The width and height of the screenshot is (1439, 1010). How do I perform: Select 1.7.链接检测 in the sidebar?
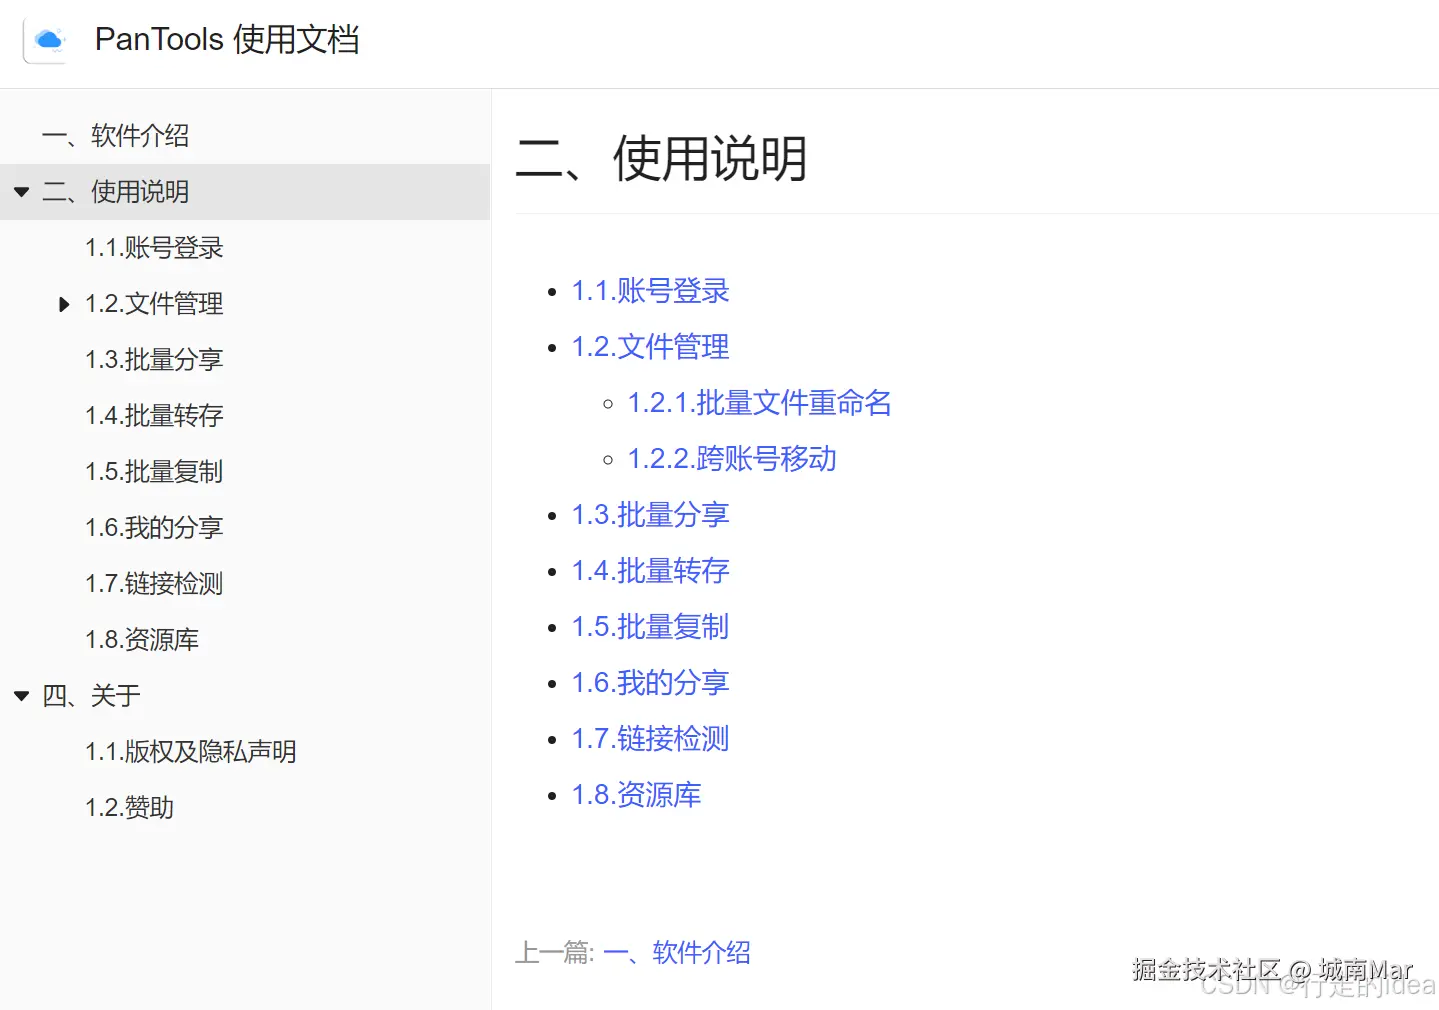[154, 584]
